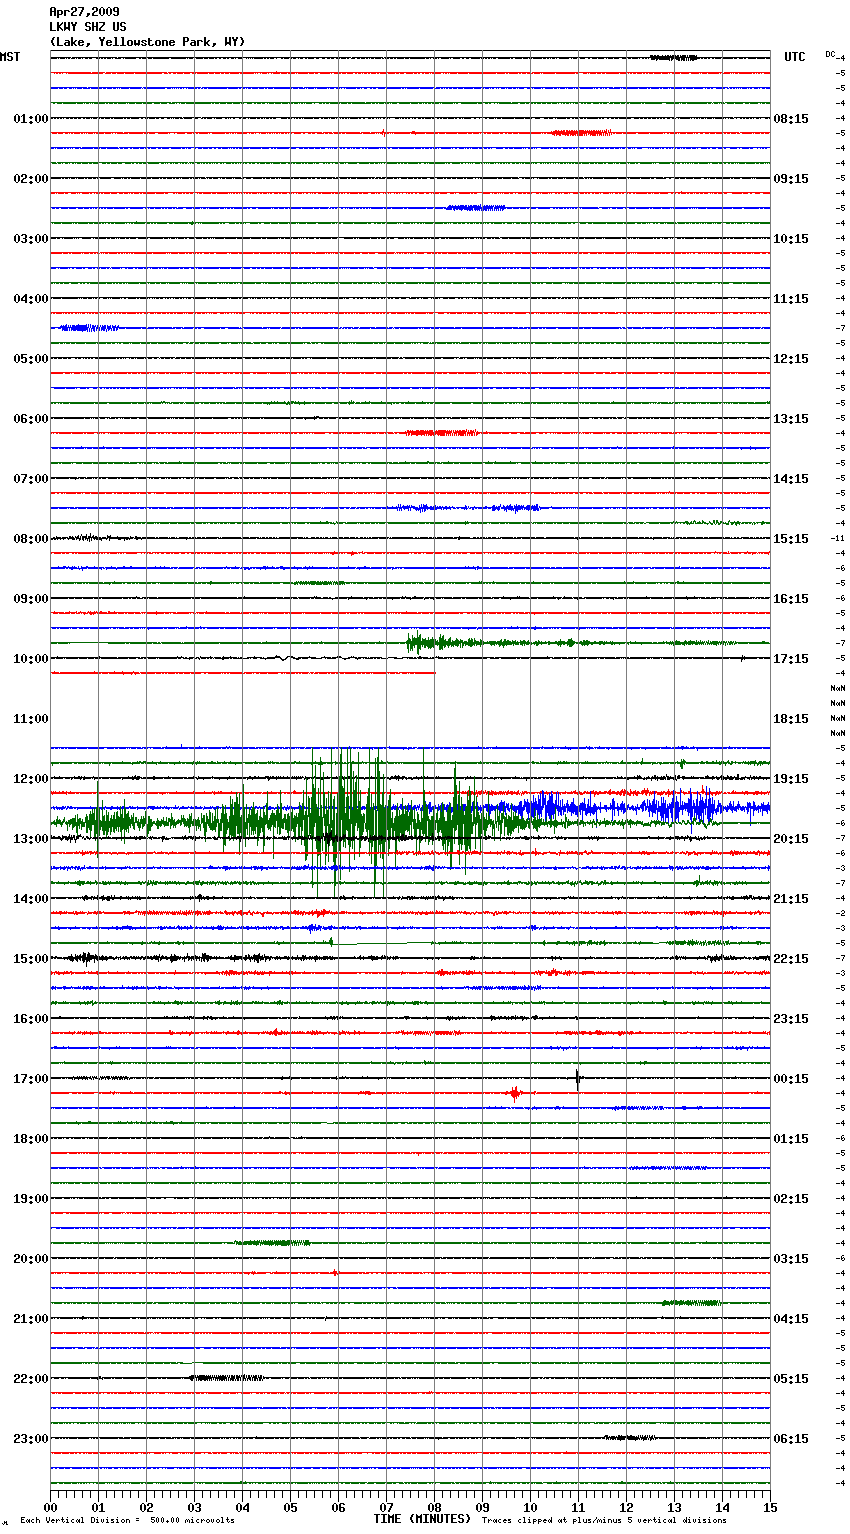Click the UTC time label "08:15"
The image size is (850, 1534).
click(791, 119)
